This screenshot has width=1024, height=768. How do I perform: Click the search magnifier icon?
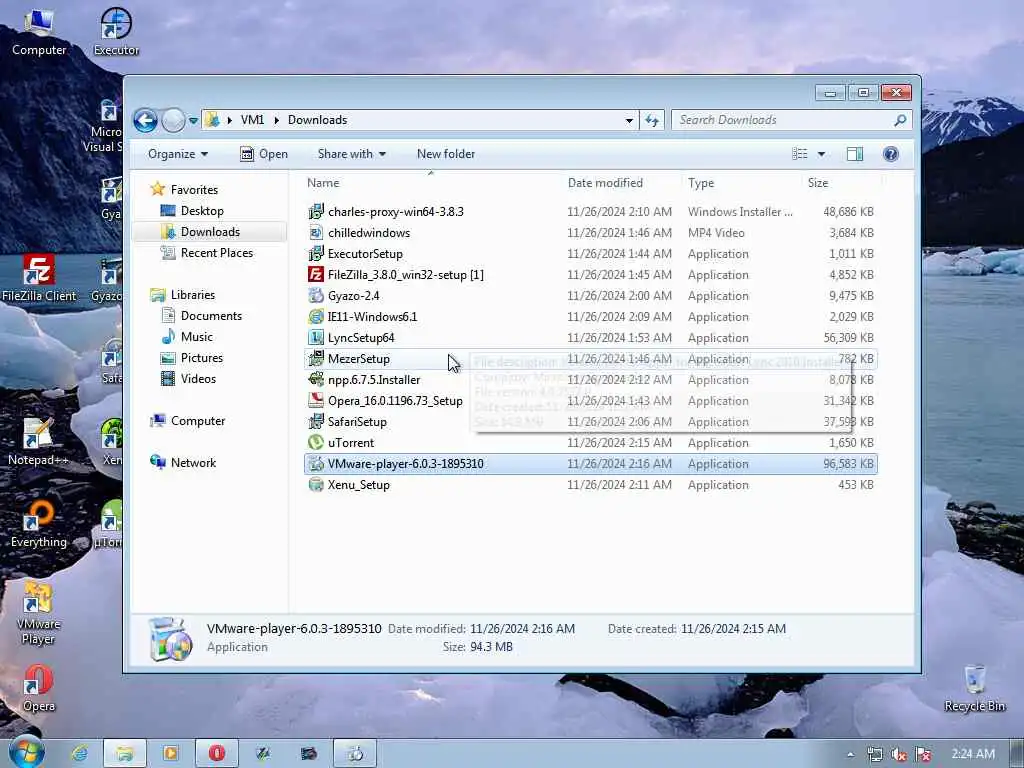[x=900, y=120]
